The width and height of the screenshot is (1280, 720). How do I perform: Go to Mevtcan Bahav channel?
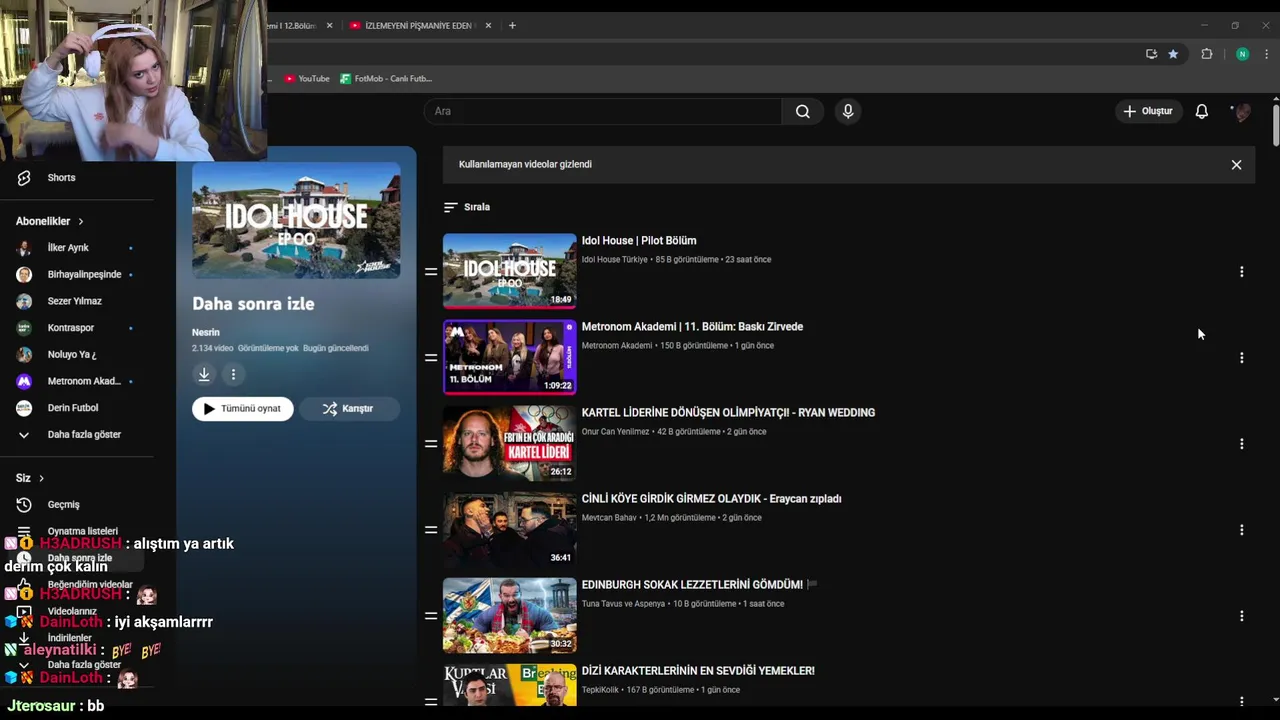coord(609,518)
